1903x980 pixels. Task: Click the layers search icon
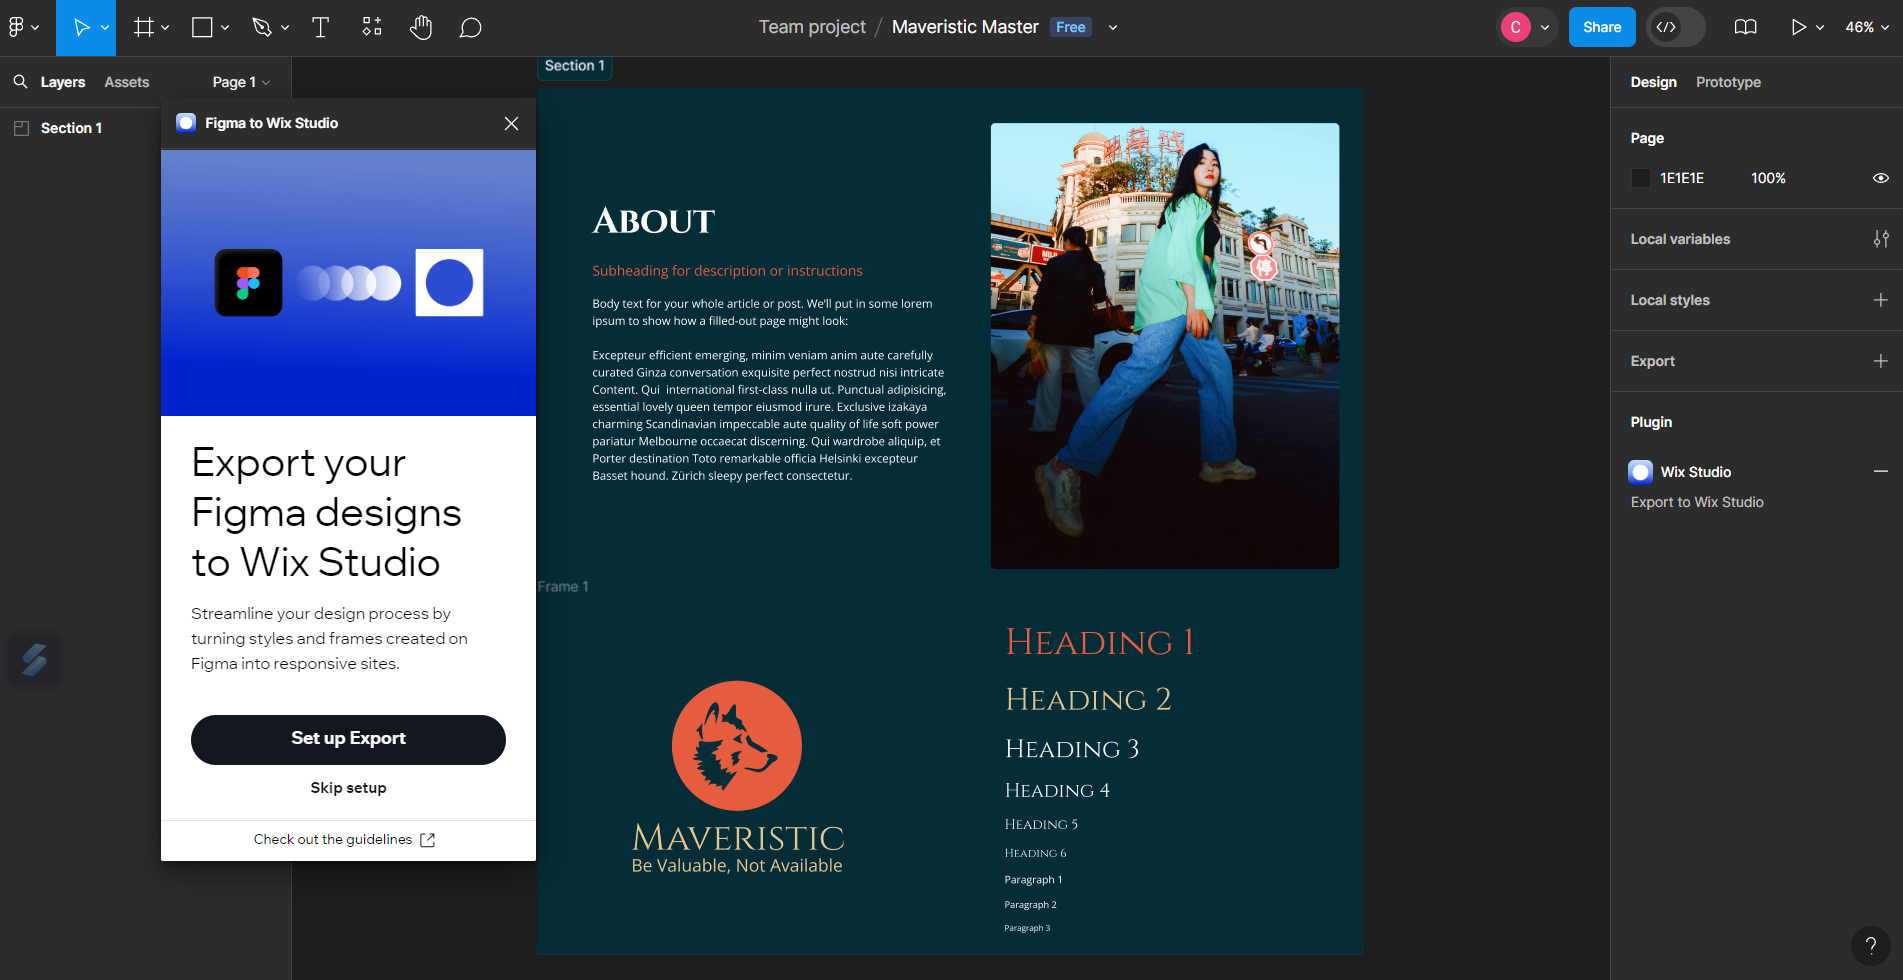[20, 81]
